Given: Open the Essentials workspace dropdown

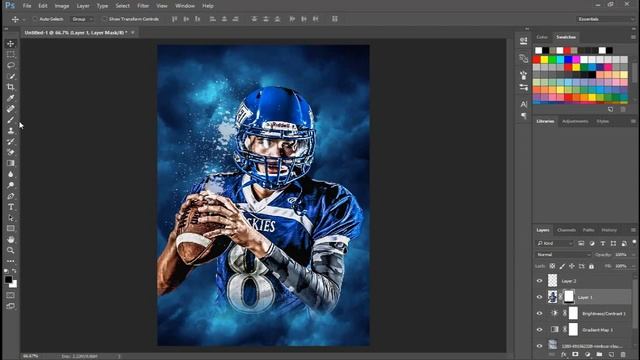Looking at the screenshot, I should pos(606,19).
